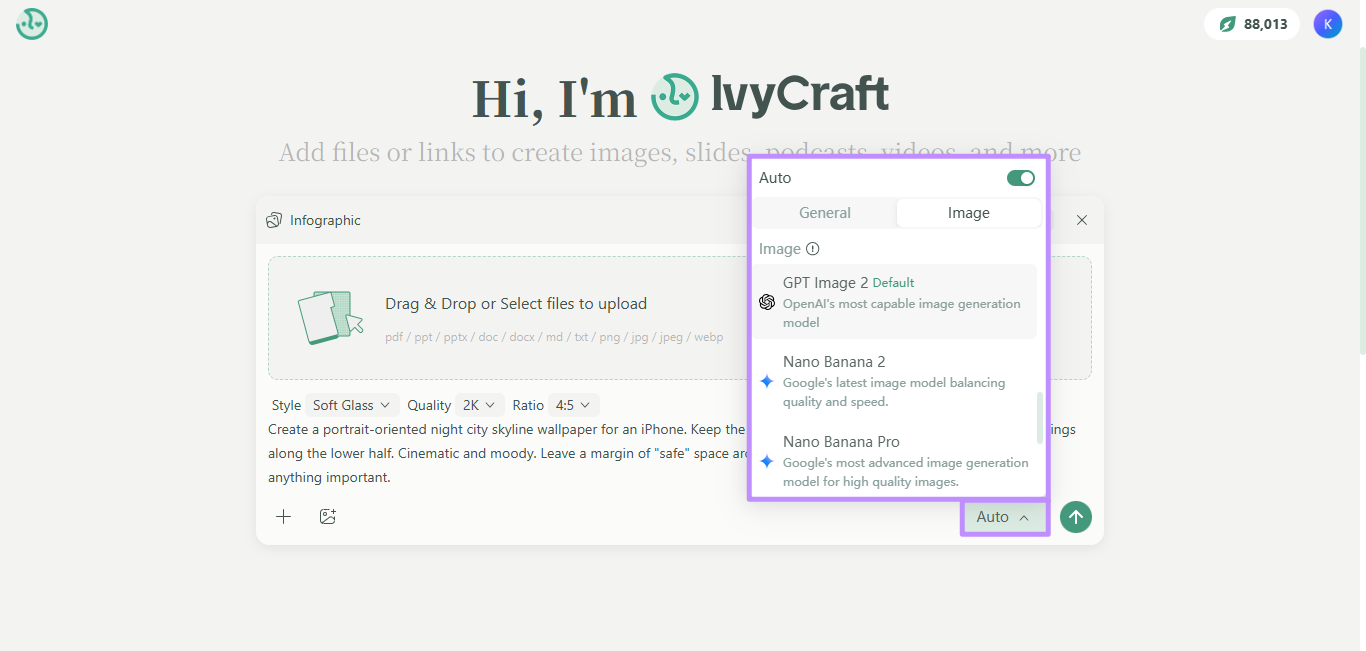Viewport: 1366px width, 651px height.
Task: Click the green leaf credits icon
Action: coord(1227,24)
